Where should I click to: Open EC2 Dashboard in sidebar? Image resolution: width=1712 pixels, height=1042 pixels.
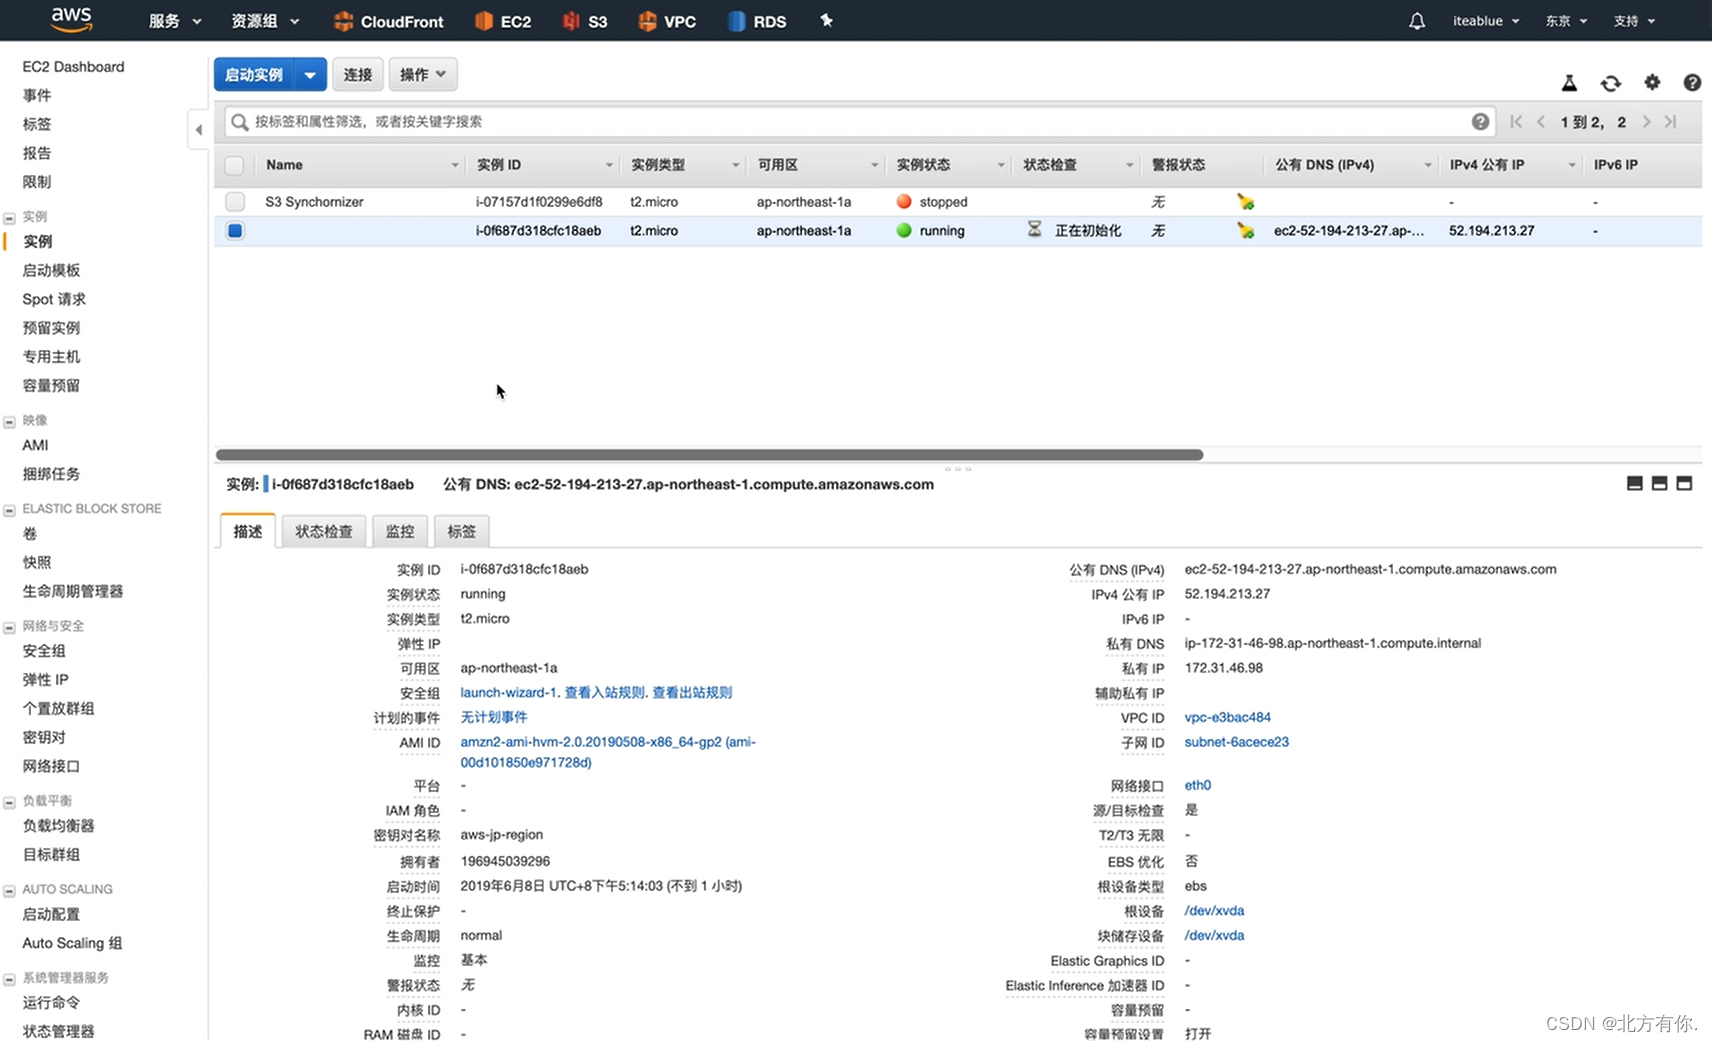click(73, 66)
